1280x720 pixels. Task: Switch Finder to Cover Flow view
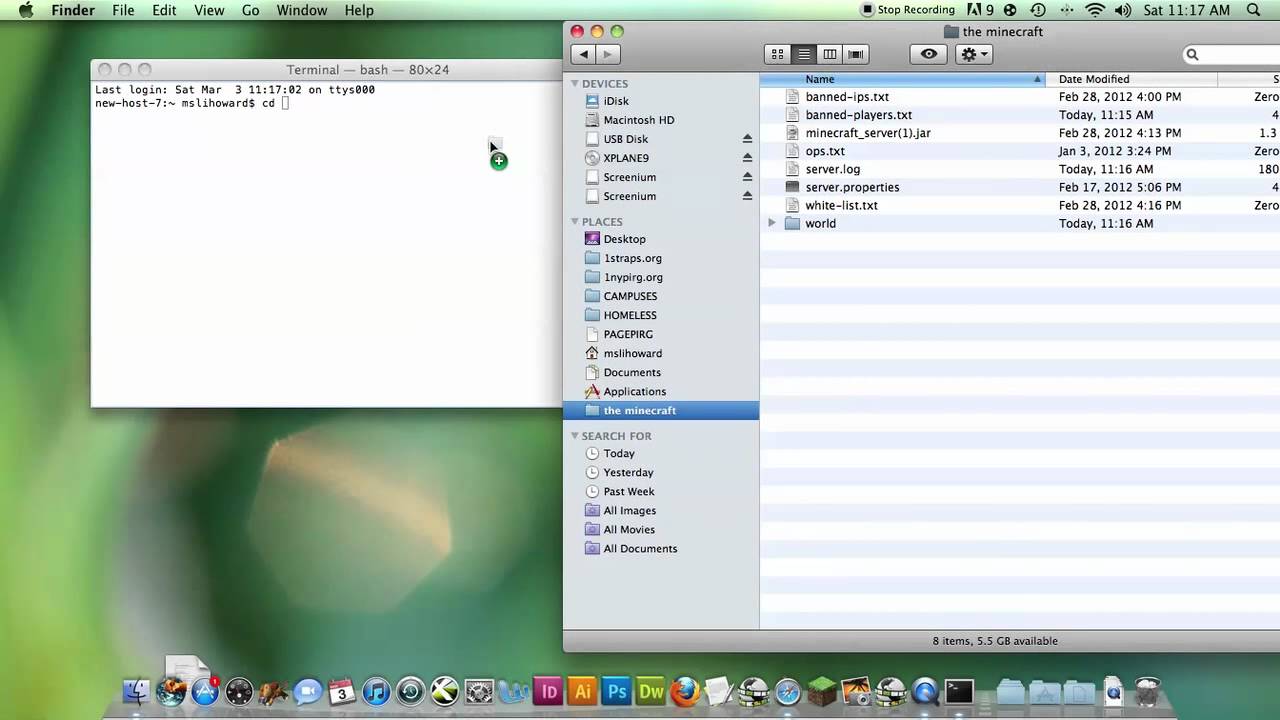(x=855, y=54)
